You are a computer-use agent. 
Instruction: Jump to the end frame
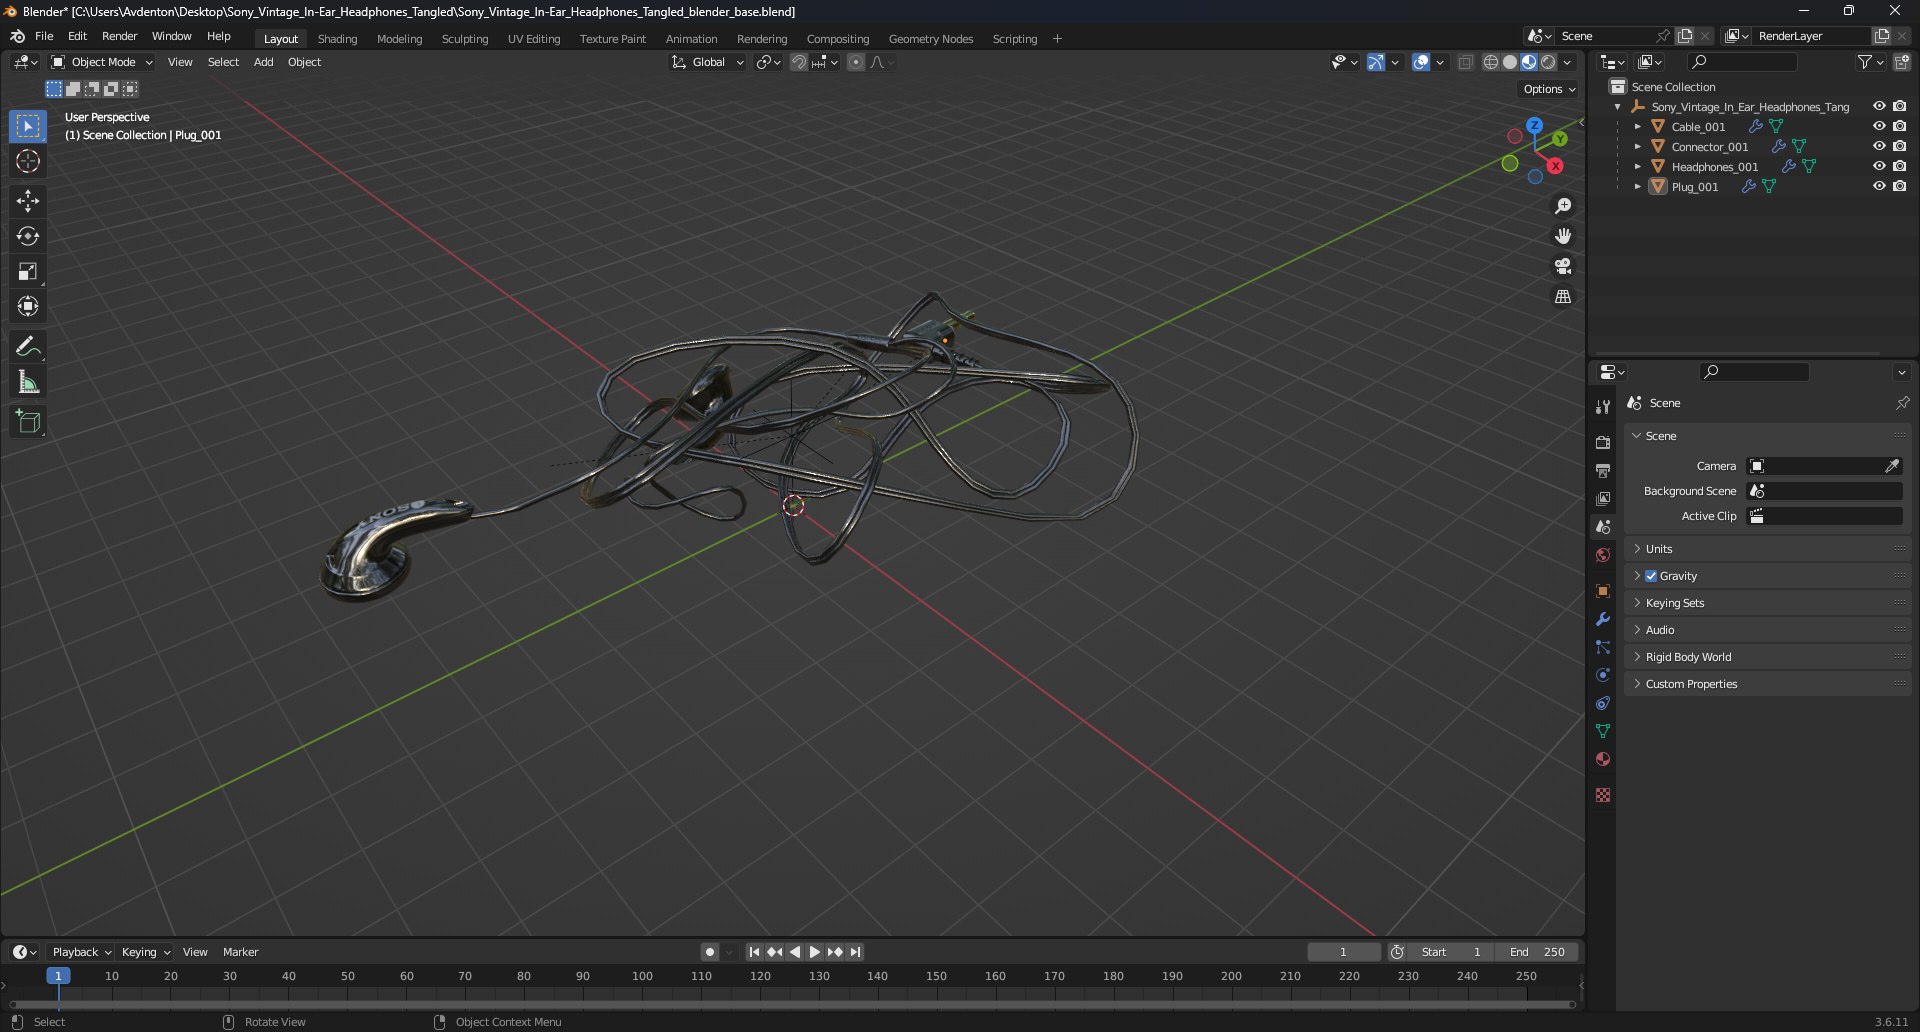[x=856, y=952]
